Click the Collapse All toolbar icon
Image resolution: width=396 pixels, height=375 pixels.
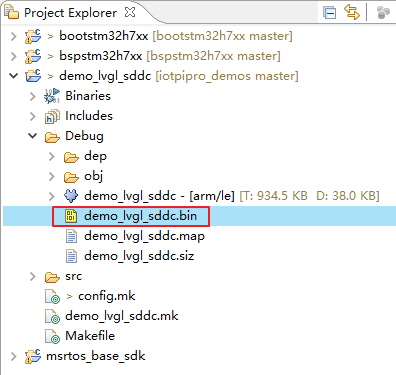[329, 13]
